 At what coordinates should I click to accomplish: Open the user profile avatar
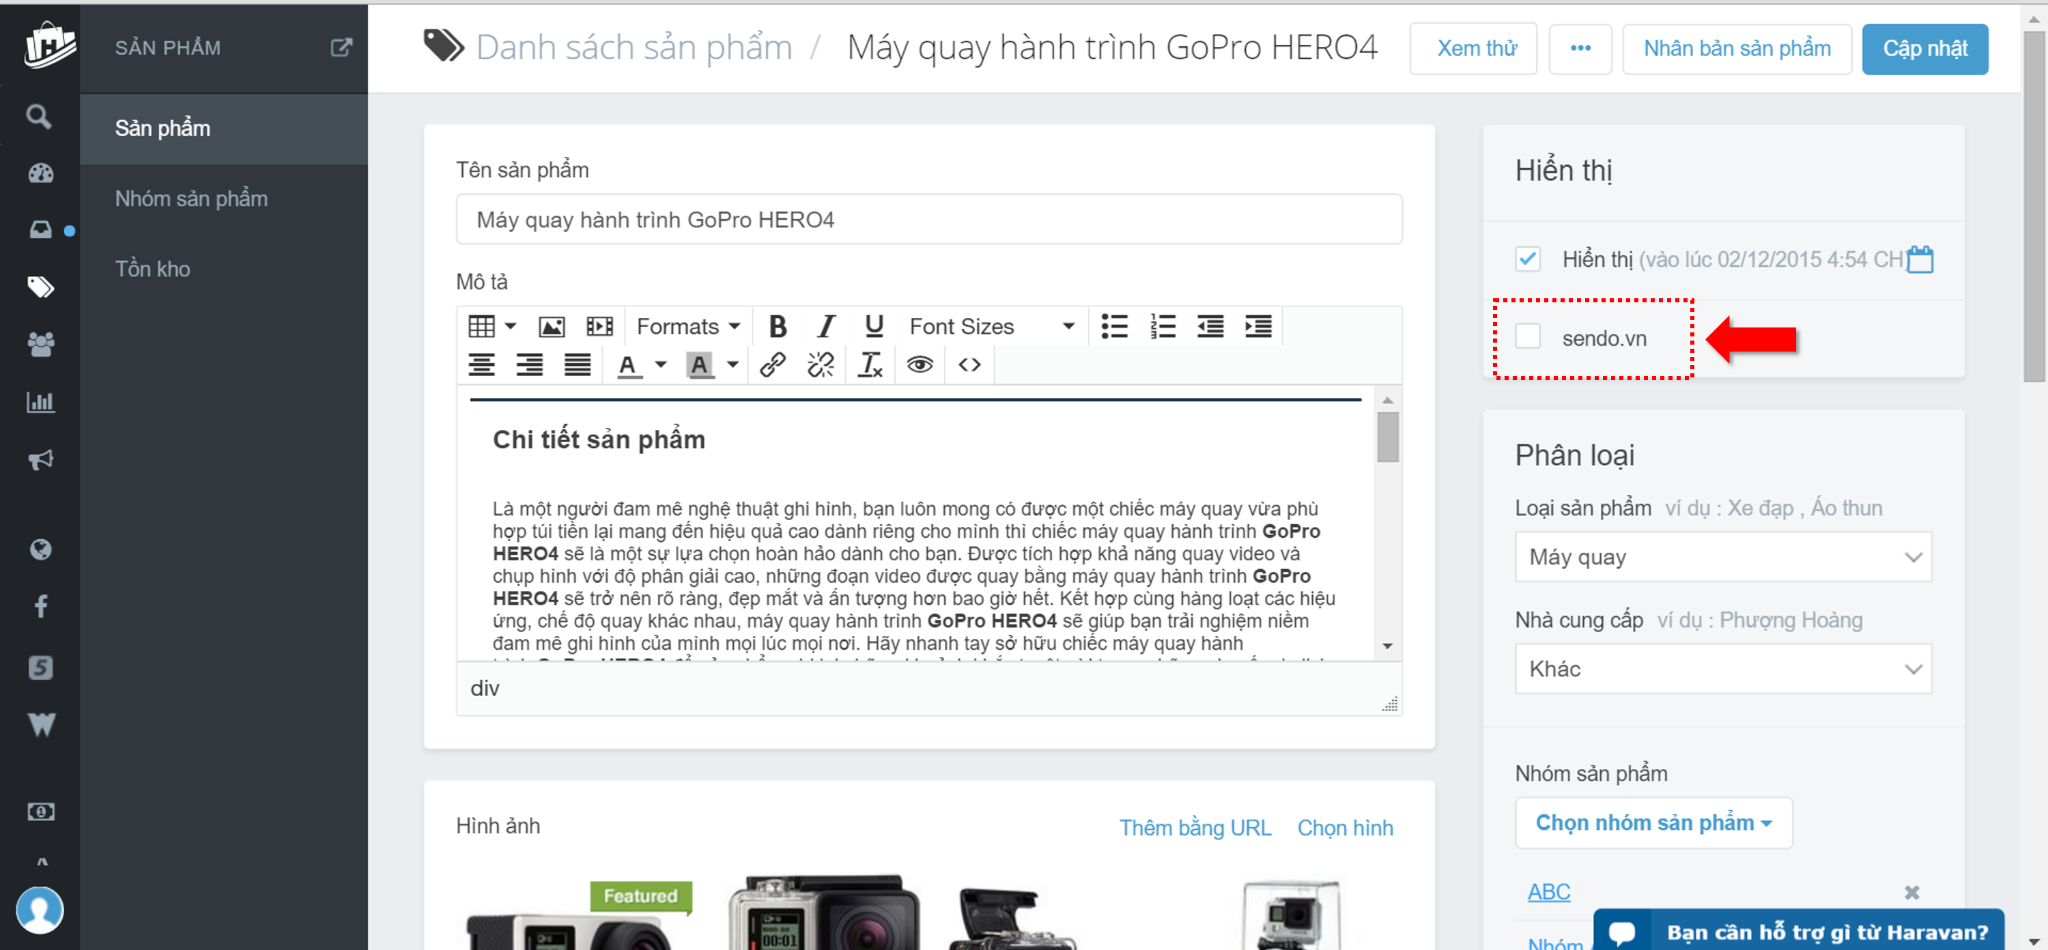[x=40, y=911]
